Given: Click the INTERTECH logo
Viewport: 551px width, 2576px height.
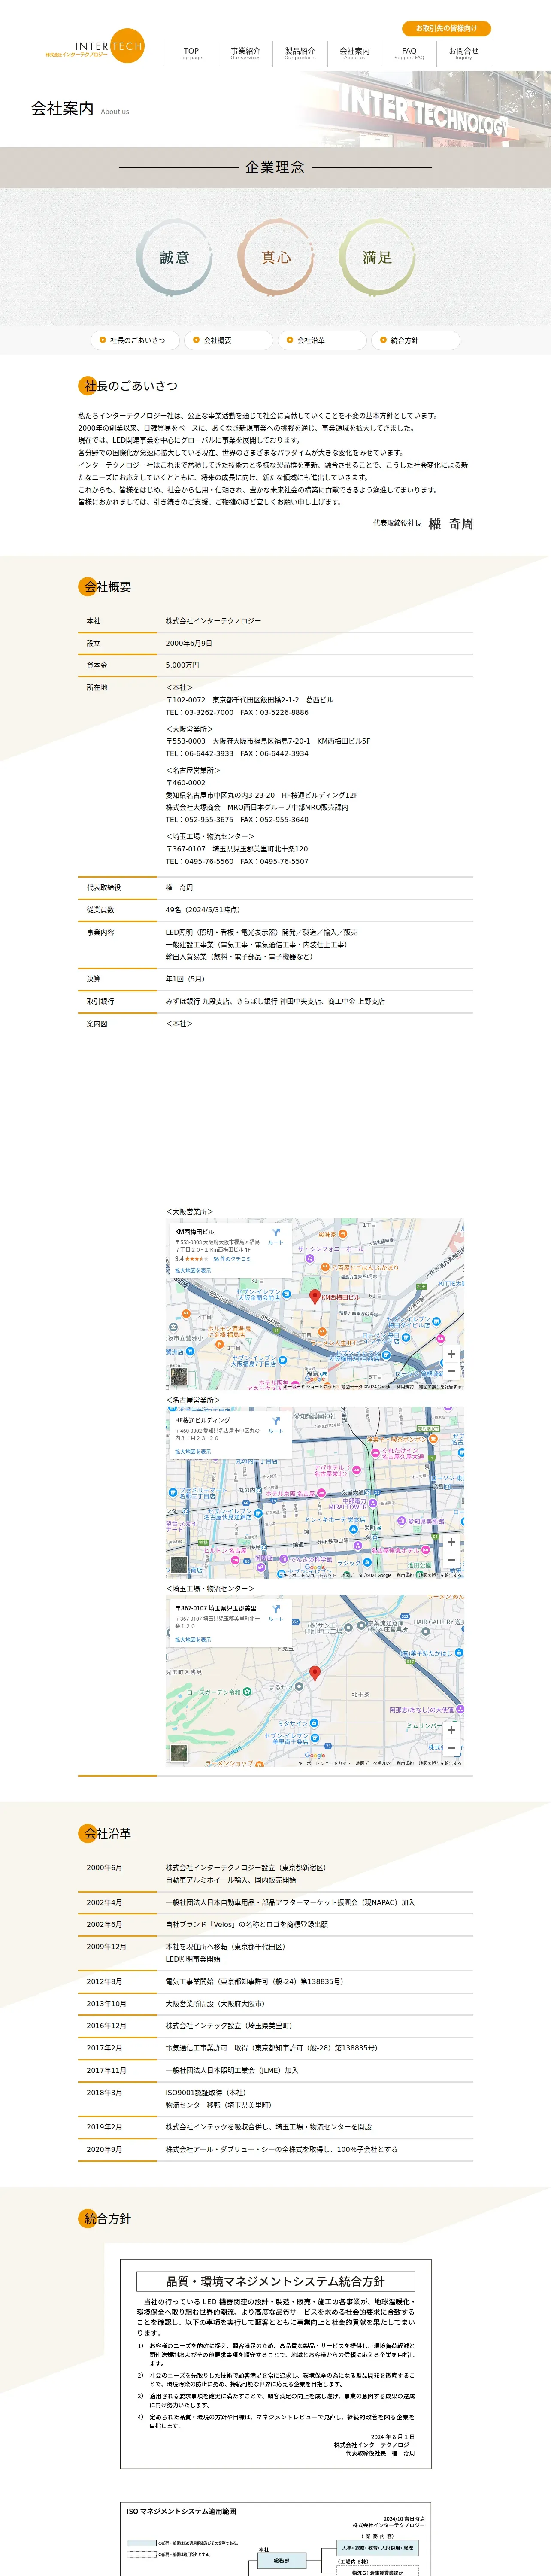Looking at the screenshot, I should coord(95,46).
